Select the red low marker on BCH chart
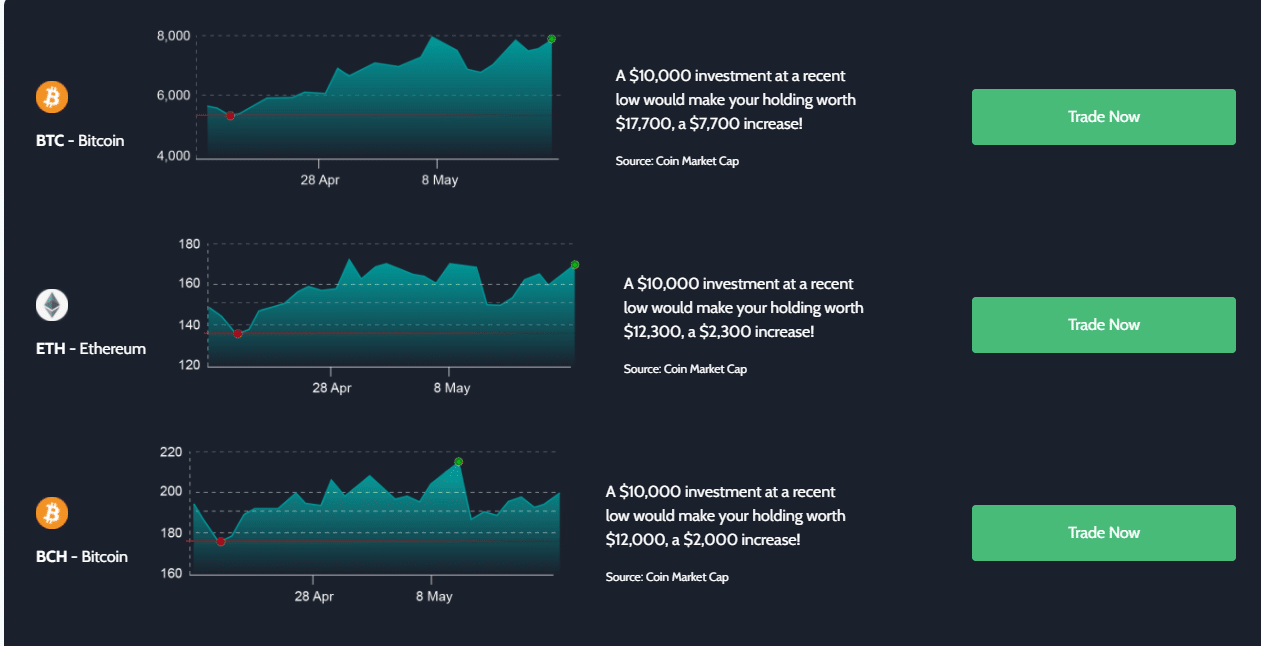The image size is (1261, 646). pyautogui.click(x=220, y=541)
